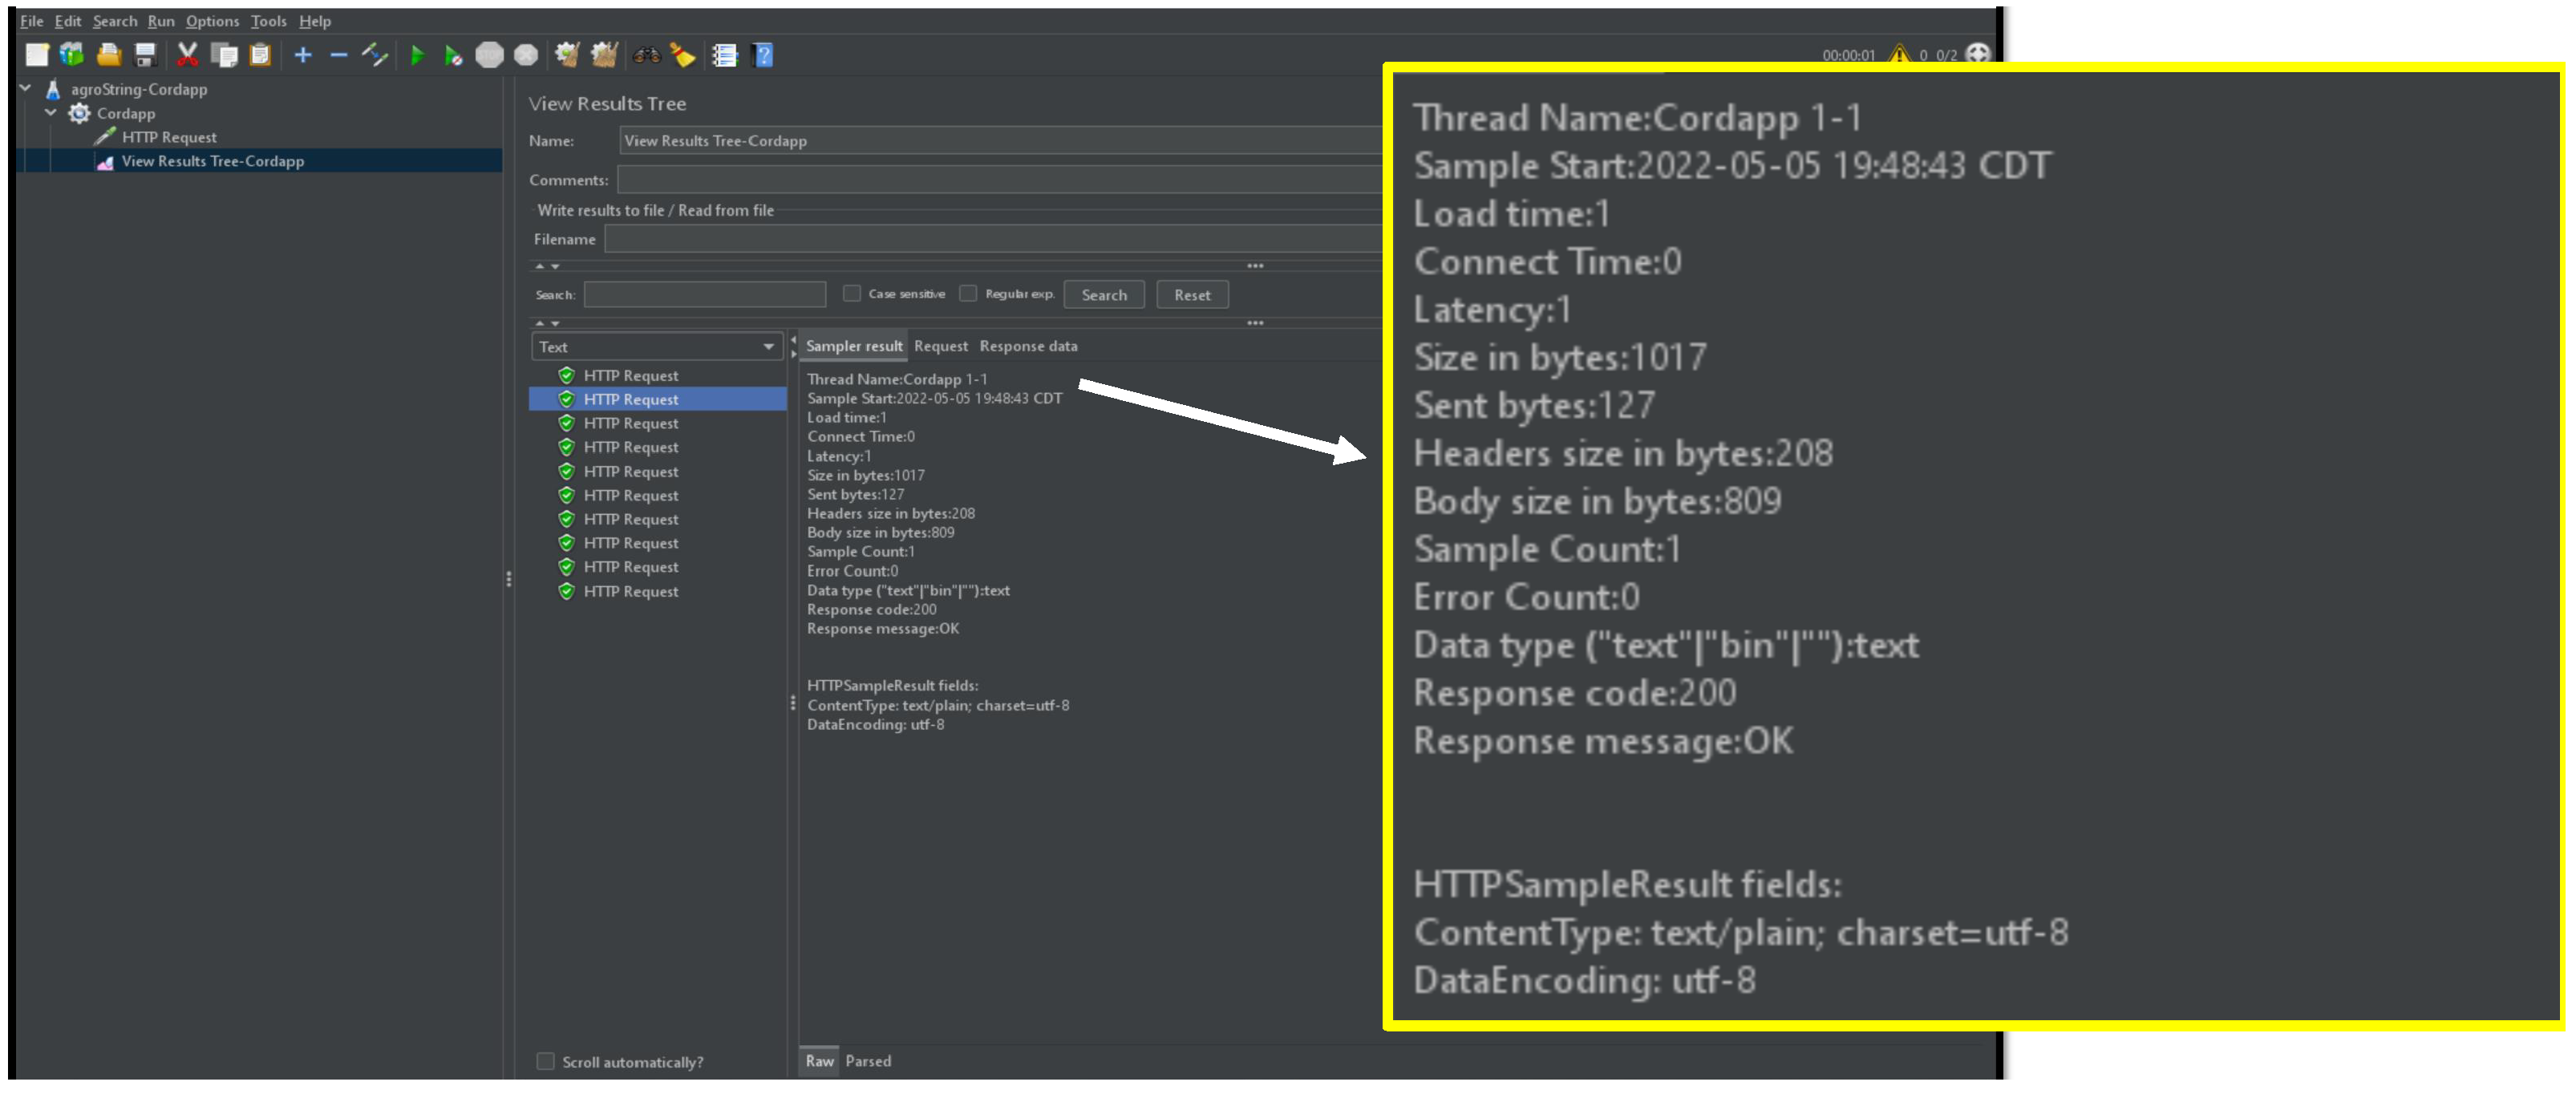Click the Save floppy disk icon

146,55
